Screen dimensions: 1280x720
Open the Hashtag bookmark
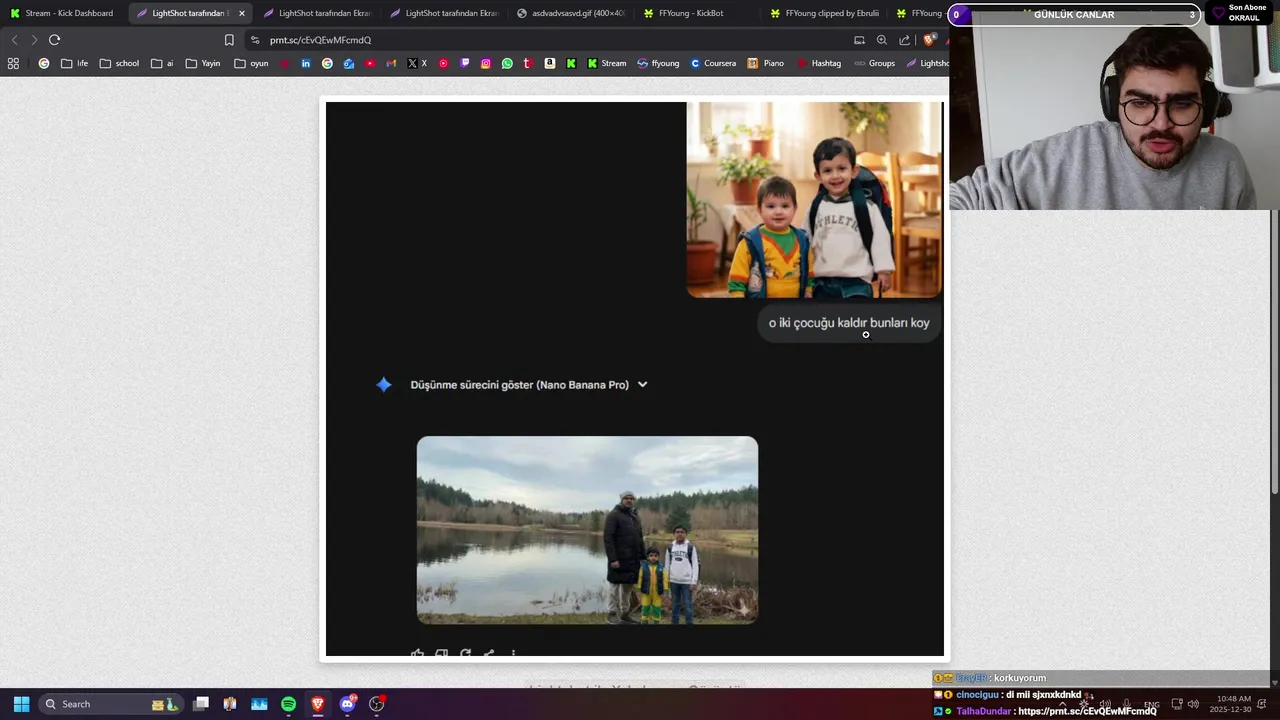click(819, 63)
